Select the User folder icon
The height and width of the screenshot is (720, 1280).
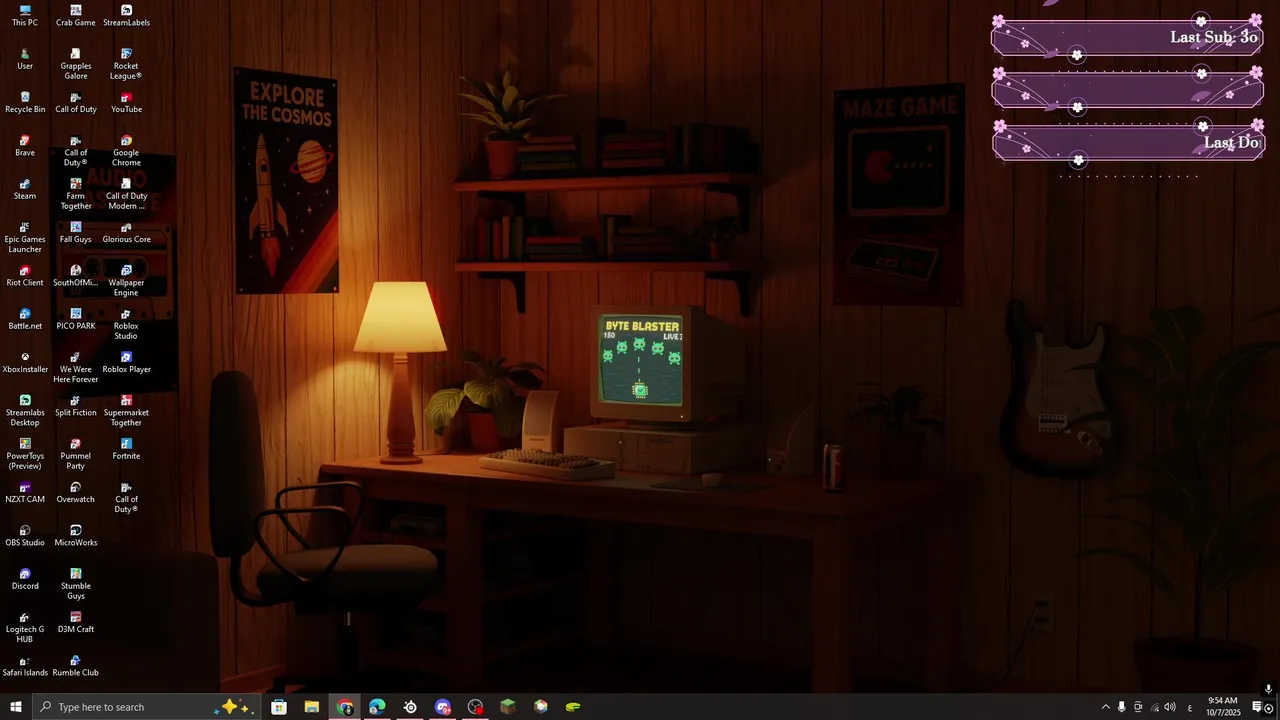pos(25,59)
